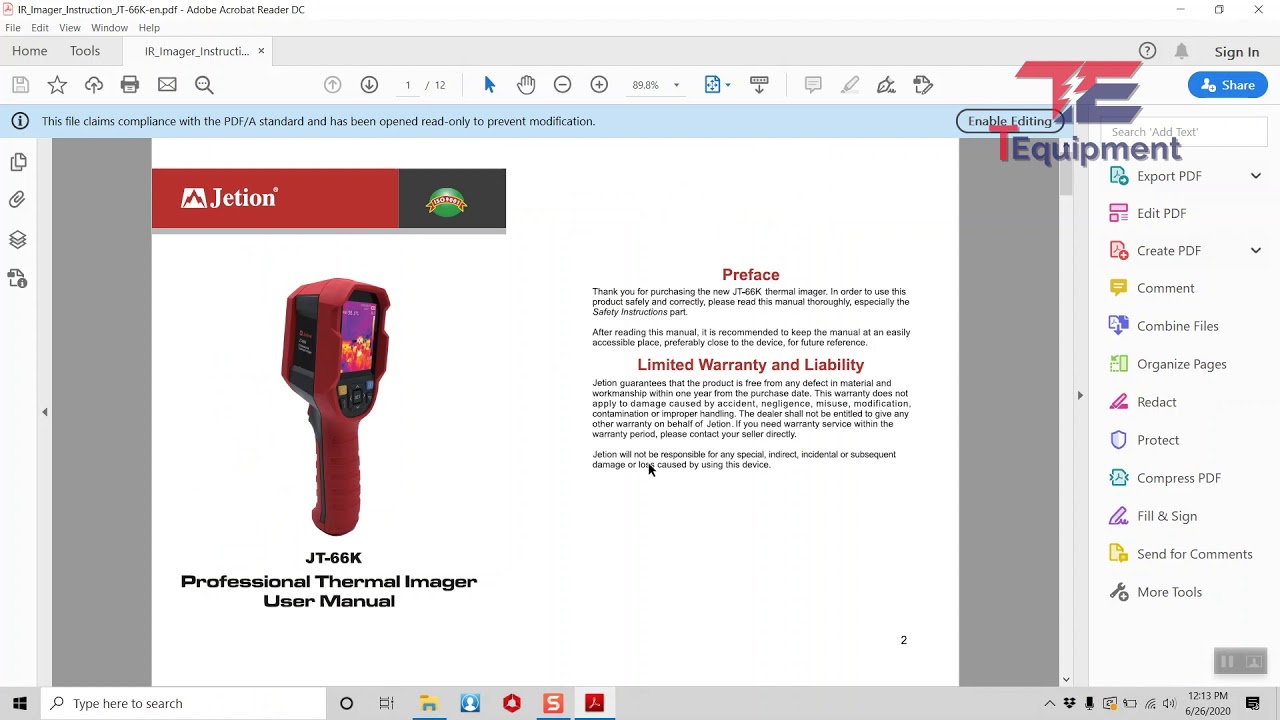Click the page number field
1280x720 pixels.
pyautogui.click(x=408, y=85)
